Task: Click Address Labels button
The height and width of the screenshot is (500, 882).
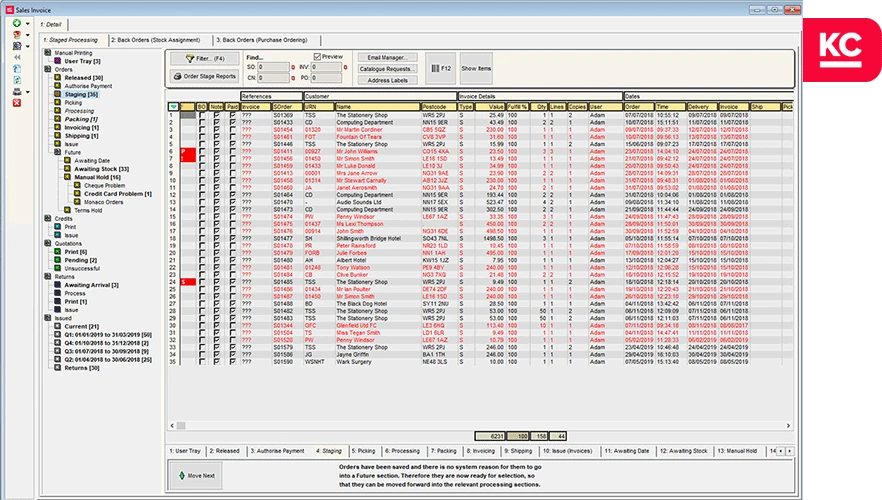Action: [x=387, y=80]
